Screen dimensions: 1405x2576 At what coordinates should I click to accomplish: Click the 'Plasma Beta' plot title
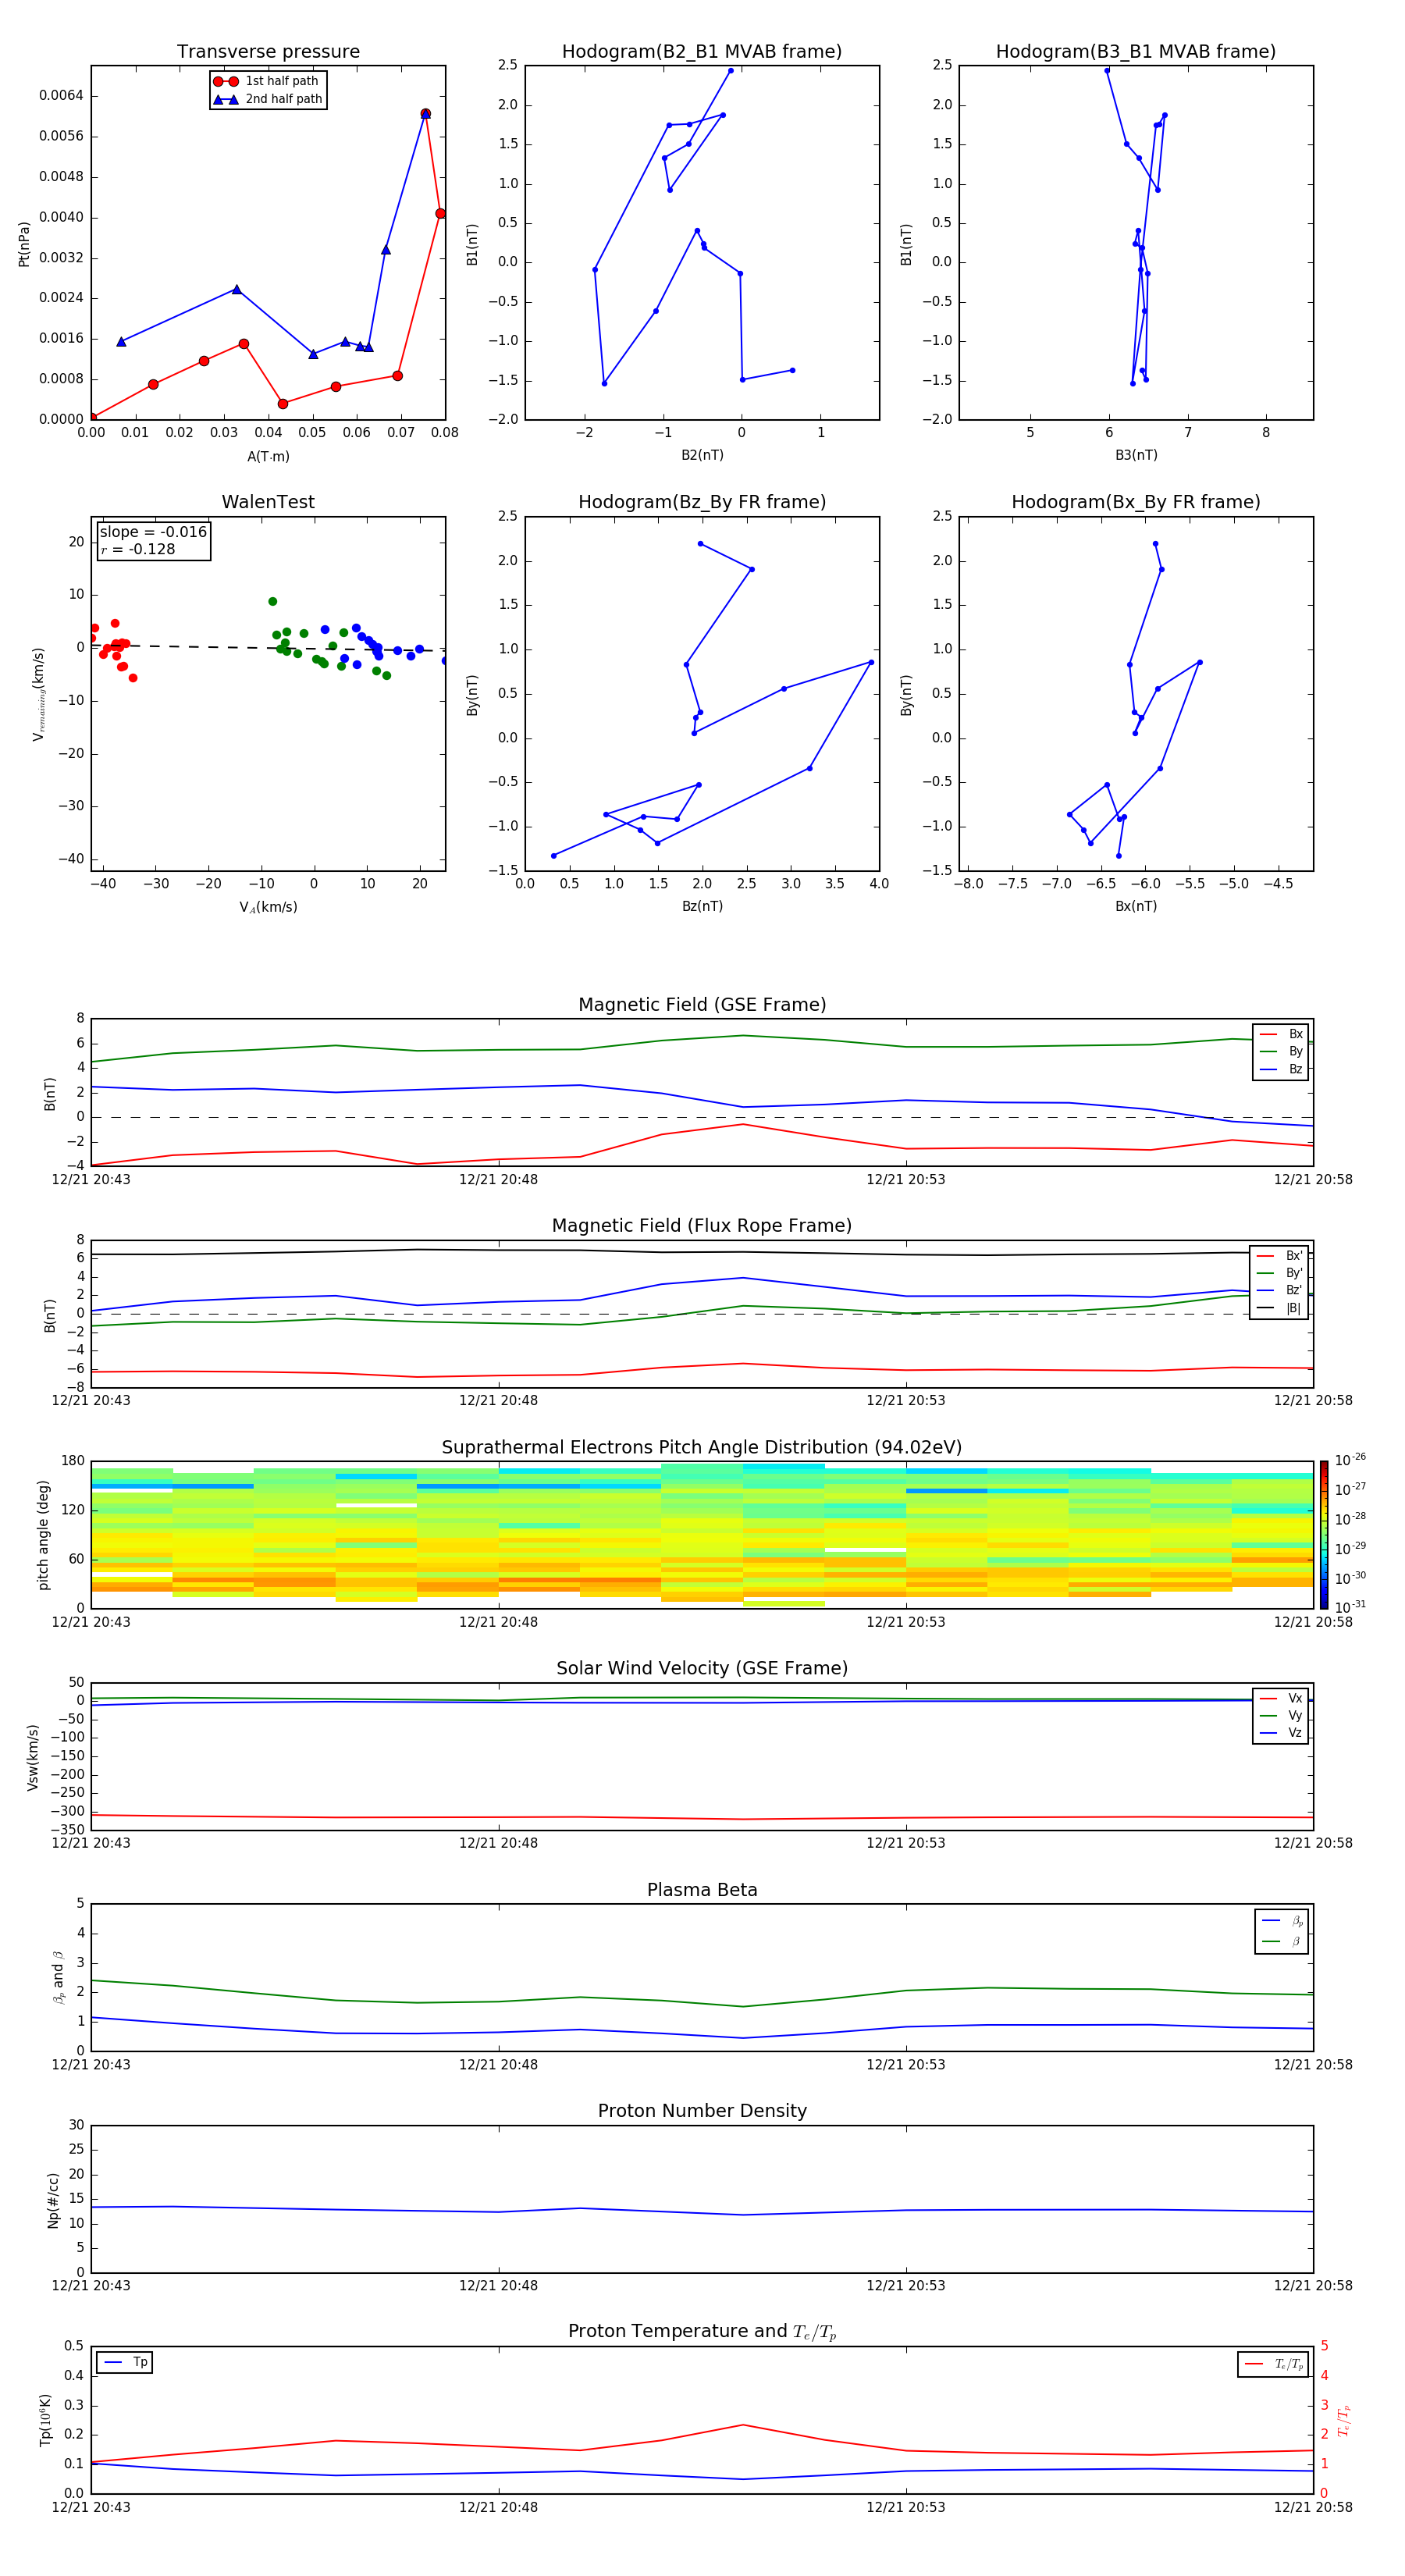(x=702, y=1890)
